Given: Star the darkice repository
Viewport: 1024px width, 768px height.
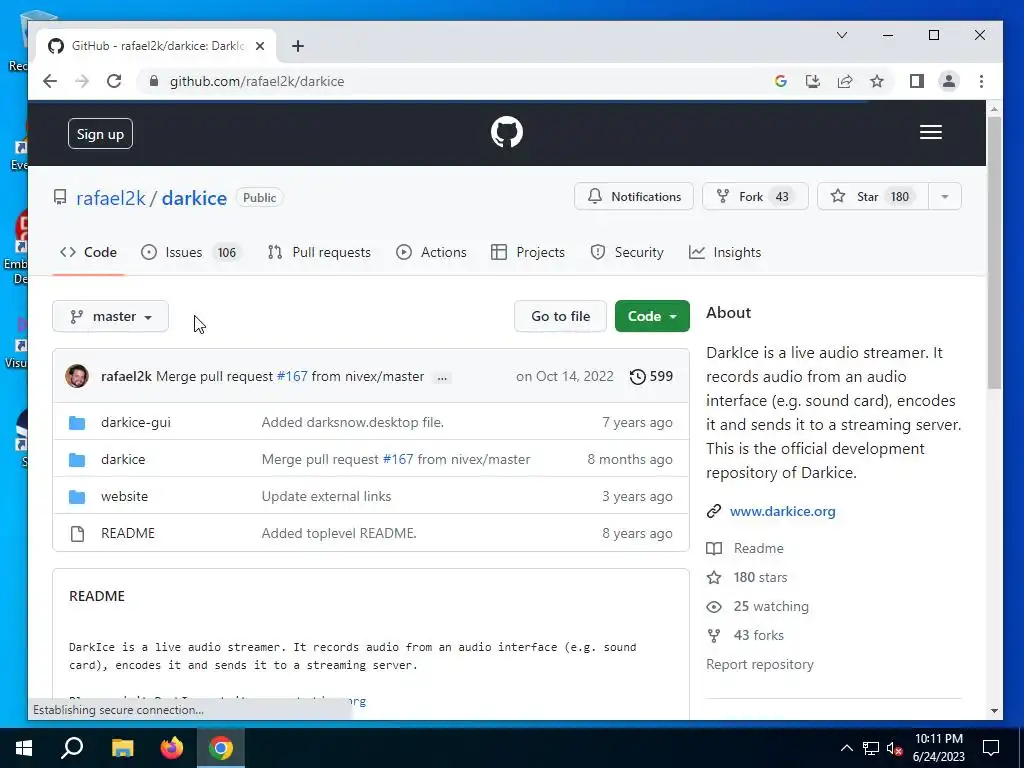Looking at the screenshot, I should [x=872, y=197].
